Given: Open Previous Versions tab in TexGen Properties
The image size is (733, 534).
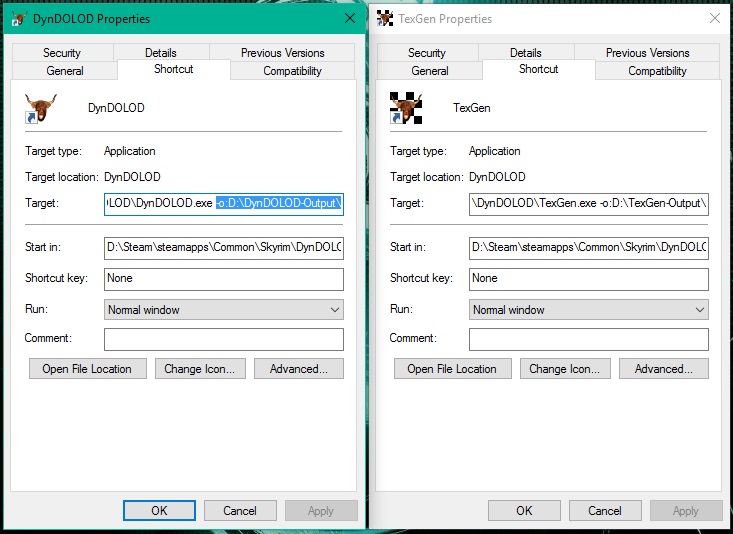Looking at the screenshot, I should 647,52.
